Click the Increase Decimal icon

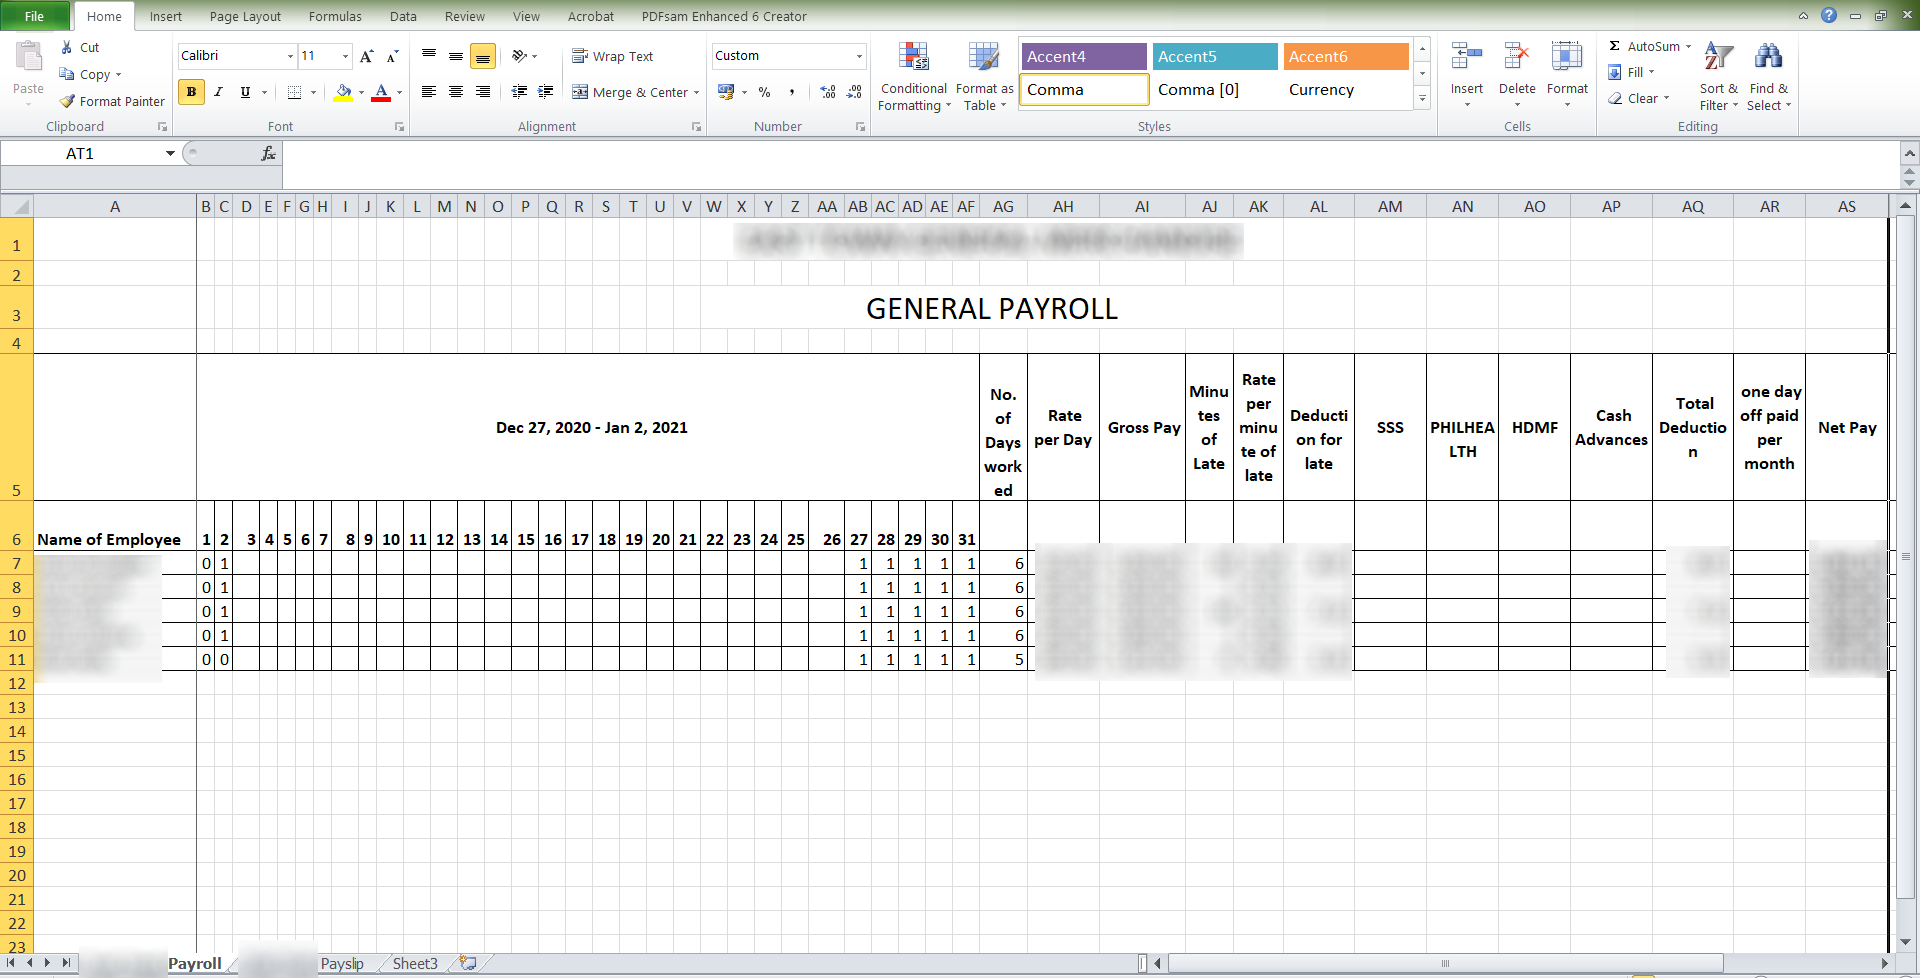[828, 92]
